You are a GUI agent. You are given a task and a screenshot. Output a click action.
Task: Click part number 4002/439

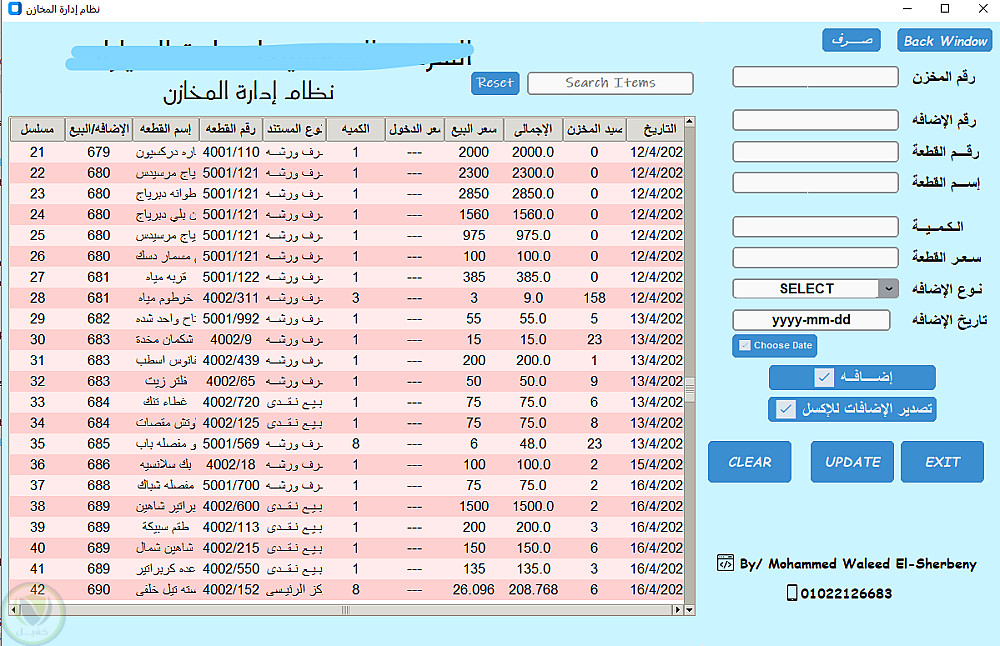(x=231, y=360)
